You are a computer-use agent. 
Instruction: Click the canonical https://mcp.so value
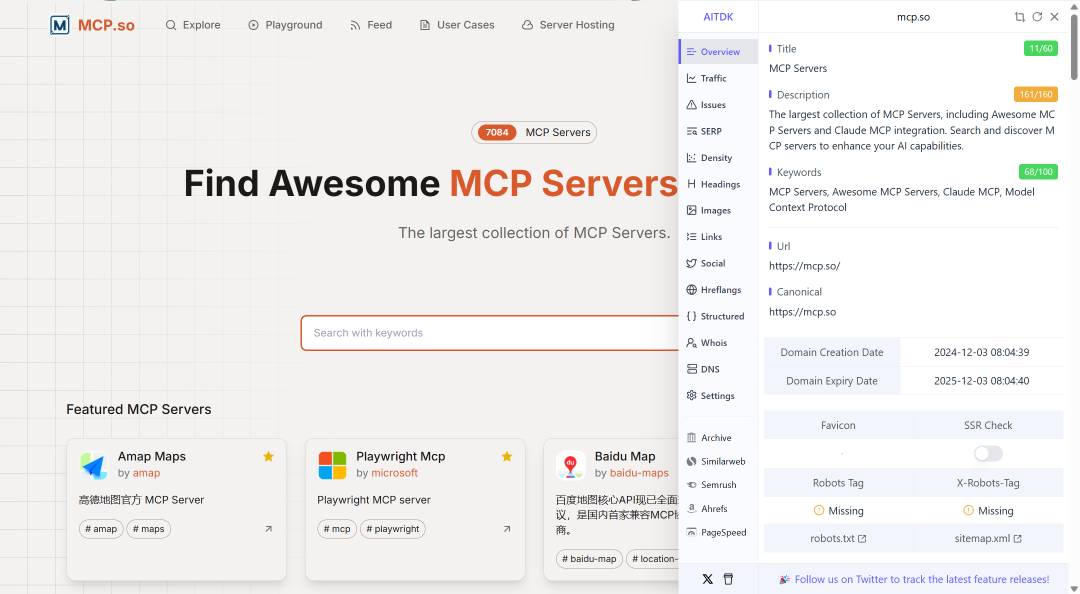coord(802,312)
